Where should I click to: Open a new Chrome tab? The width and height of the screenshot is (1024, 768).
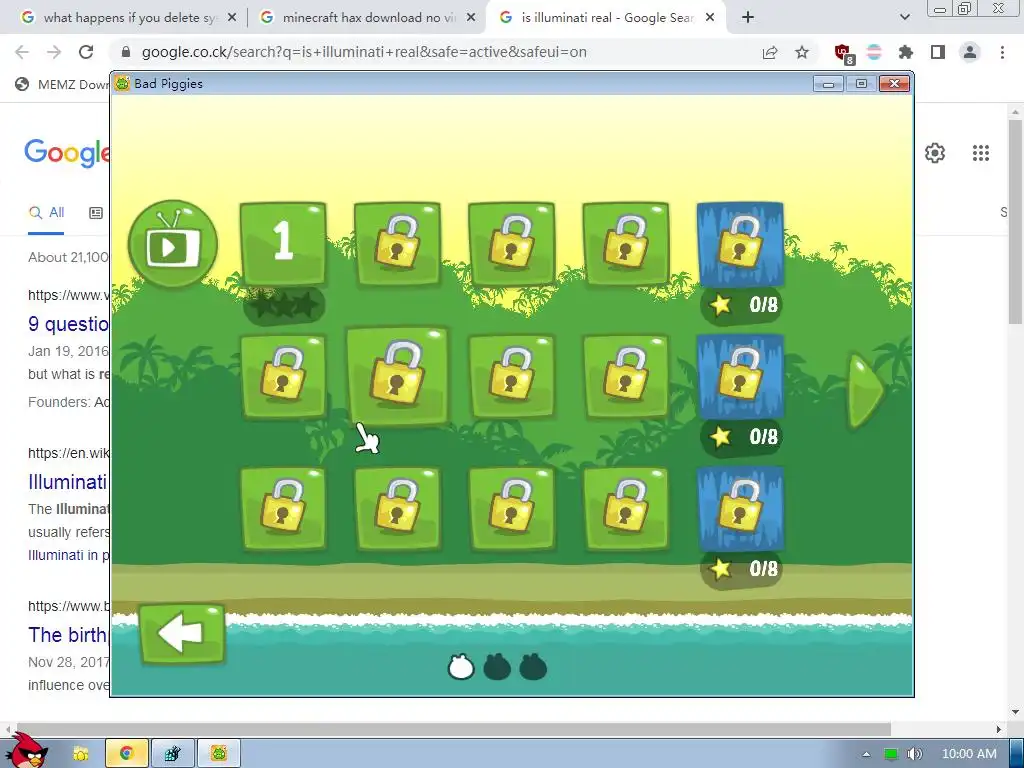[748, 18]
